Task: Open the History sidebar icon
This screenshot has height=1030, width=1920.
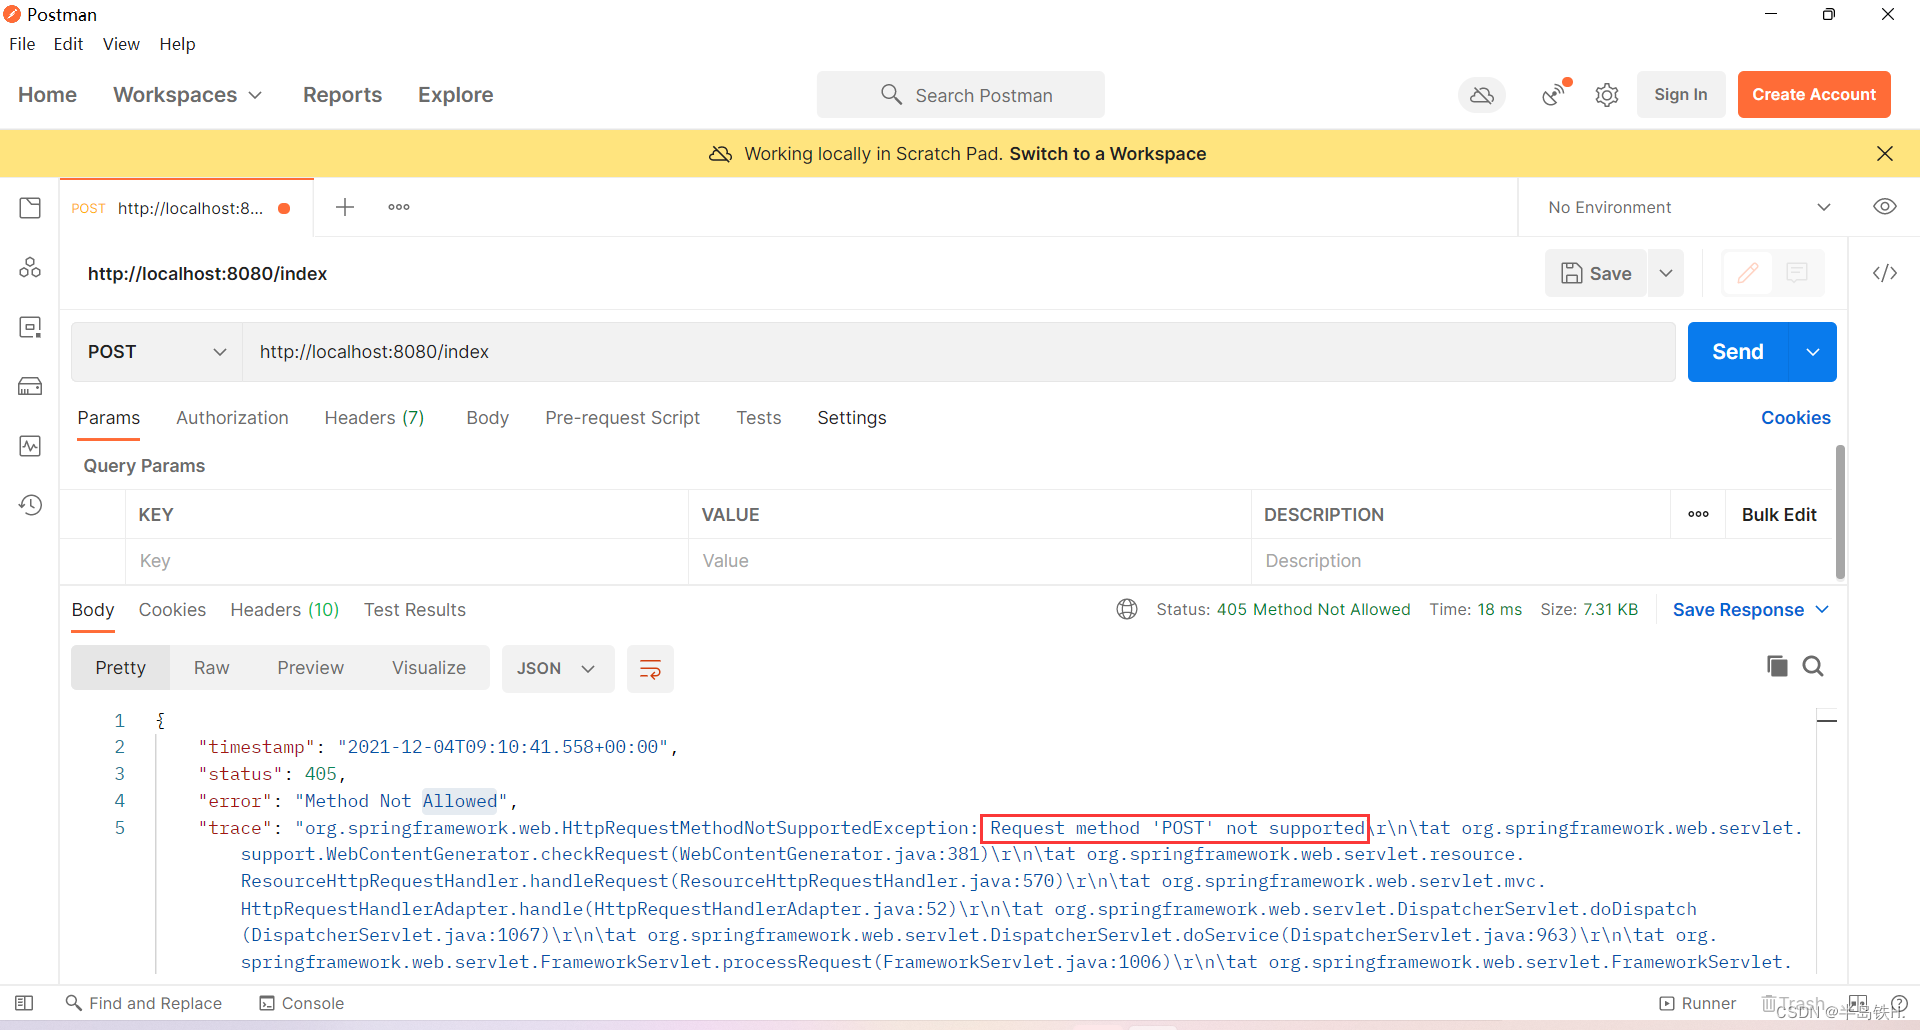Action: click(x=30, y=505)
